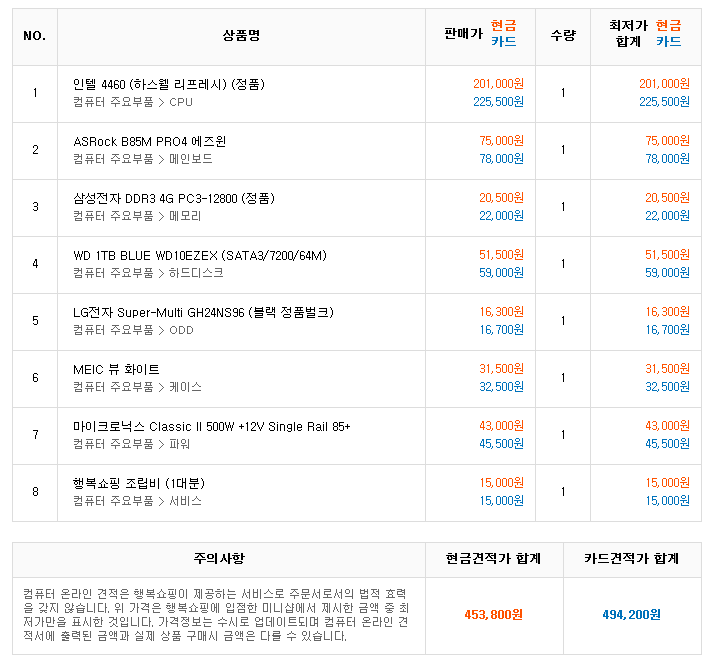Click 현금 label in 판매가 header

[x=504, y=25]
